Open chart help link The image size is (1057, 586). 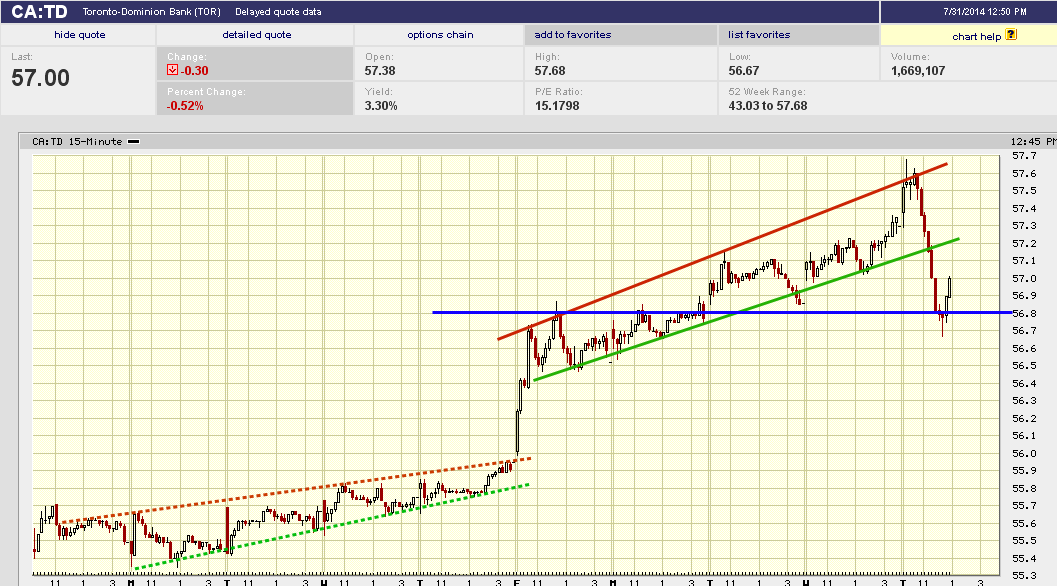click(x=976, y=36)
